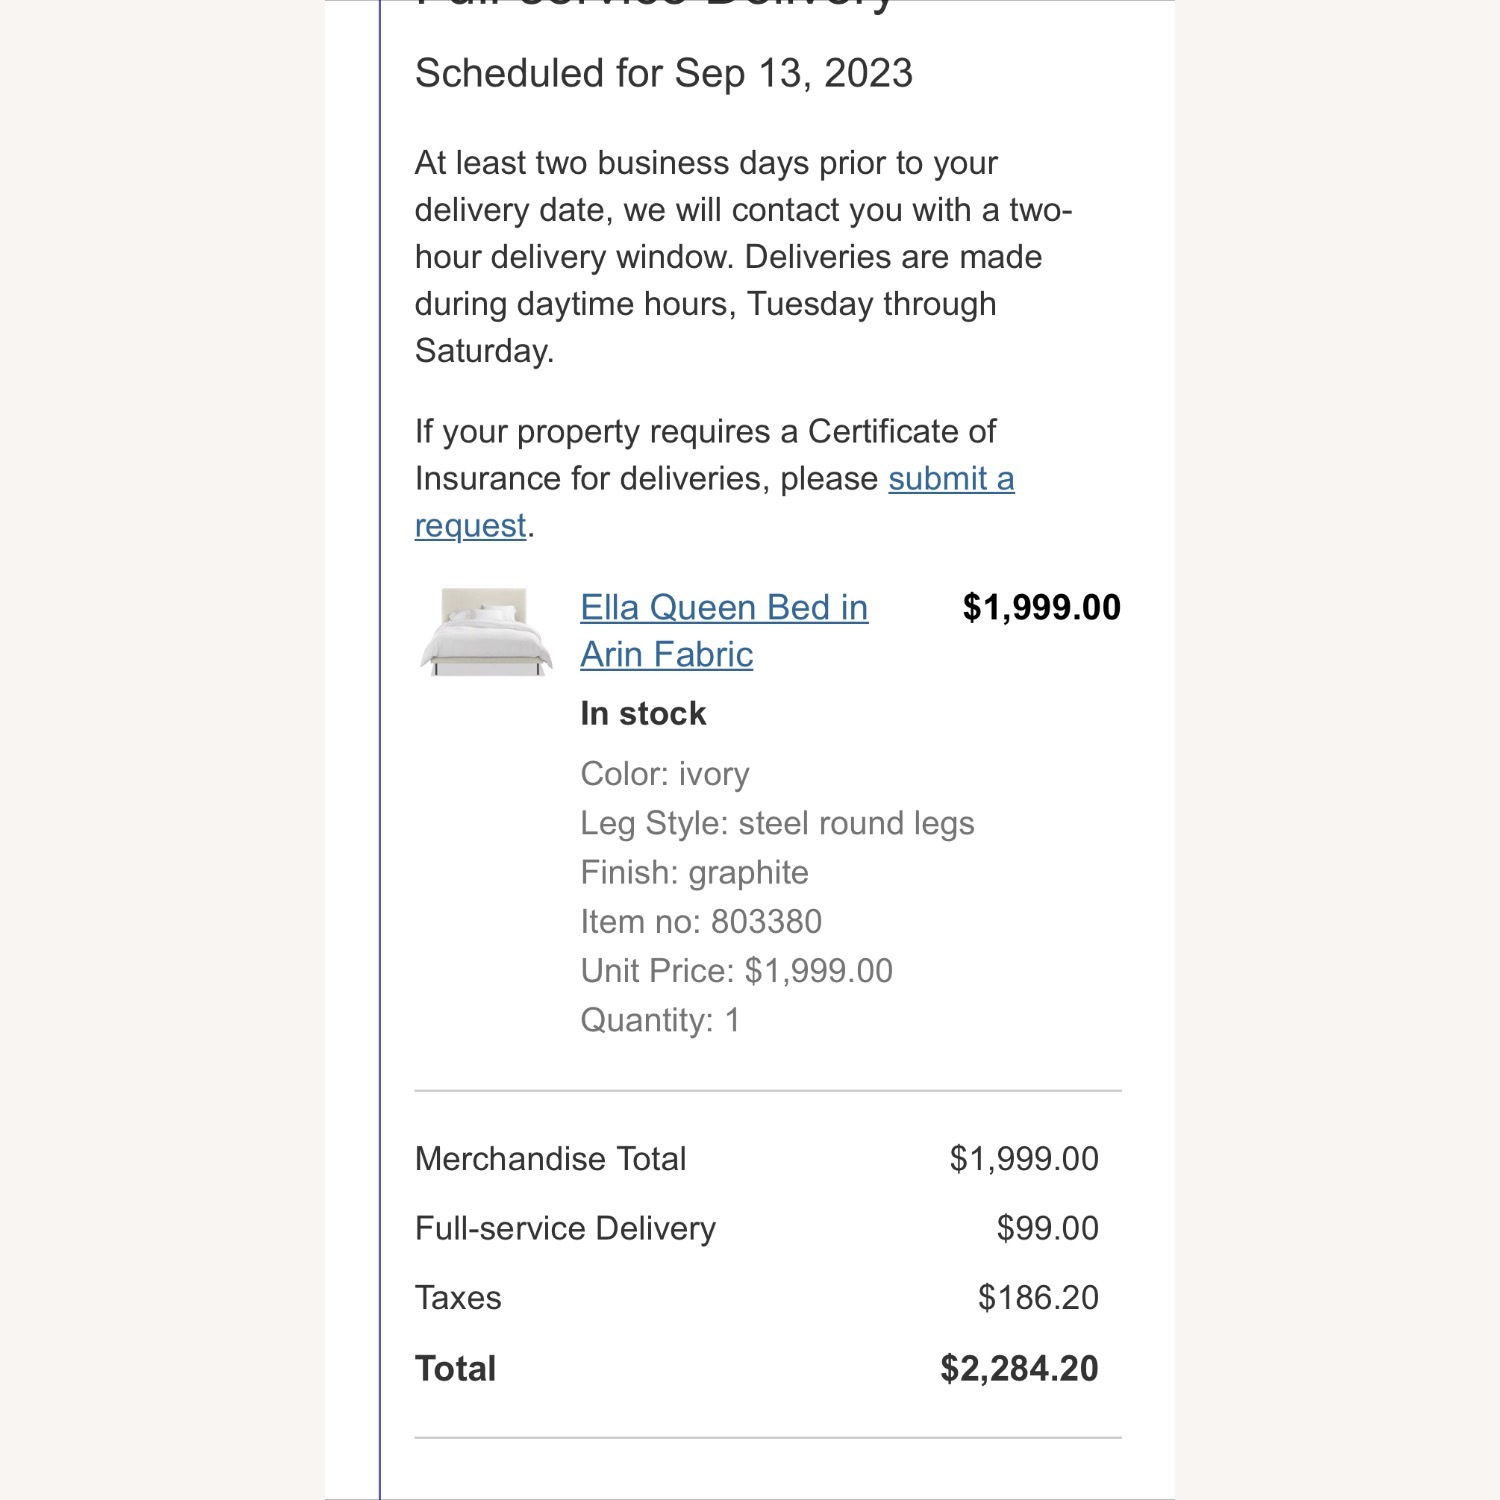This screenshot has width=1500, height=1500.
Task: Click the 'Taxes' label
Action: (x=458, y=1298)
